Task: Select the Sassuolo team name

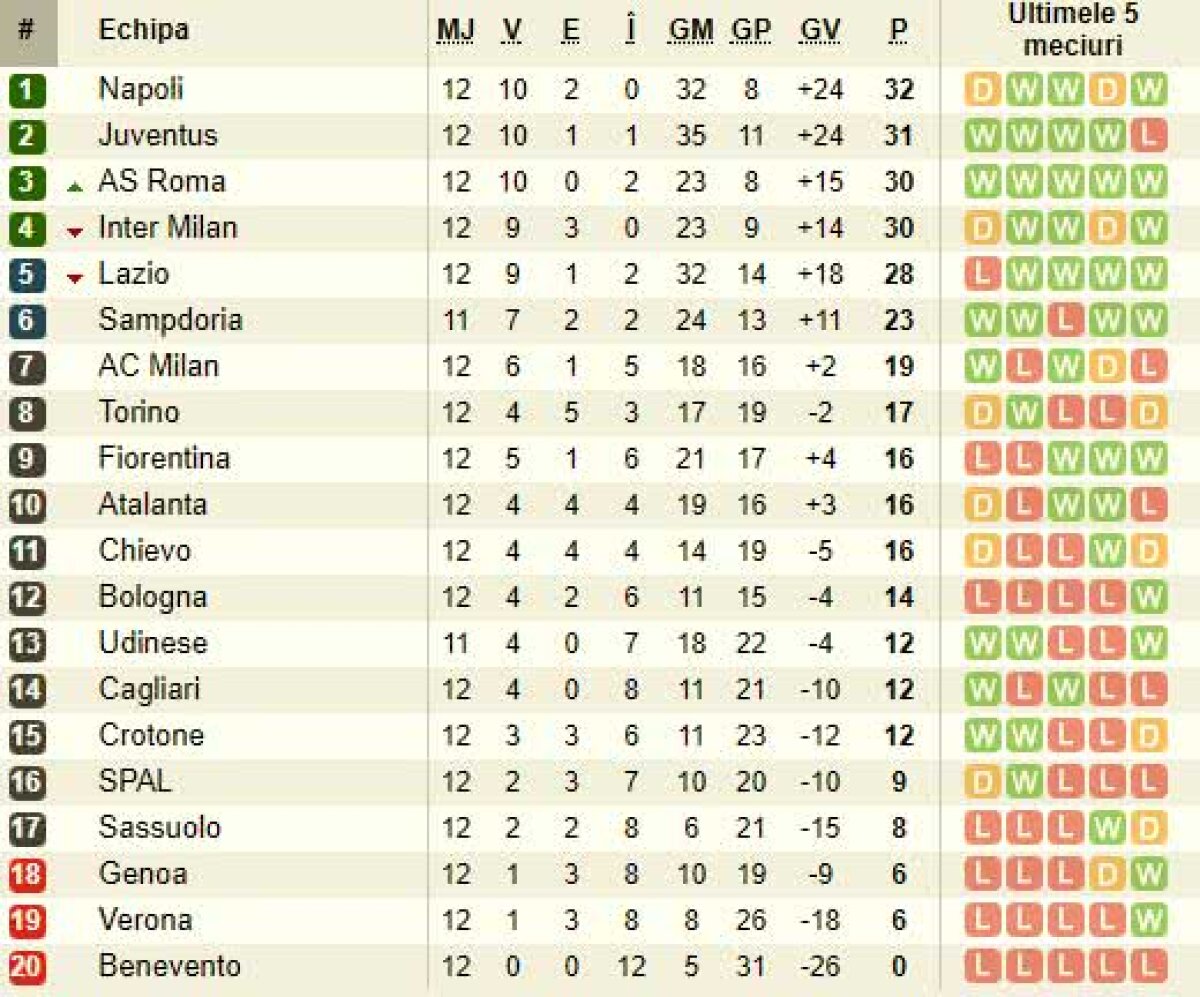Action: tap(159, 827)
